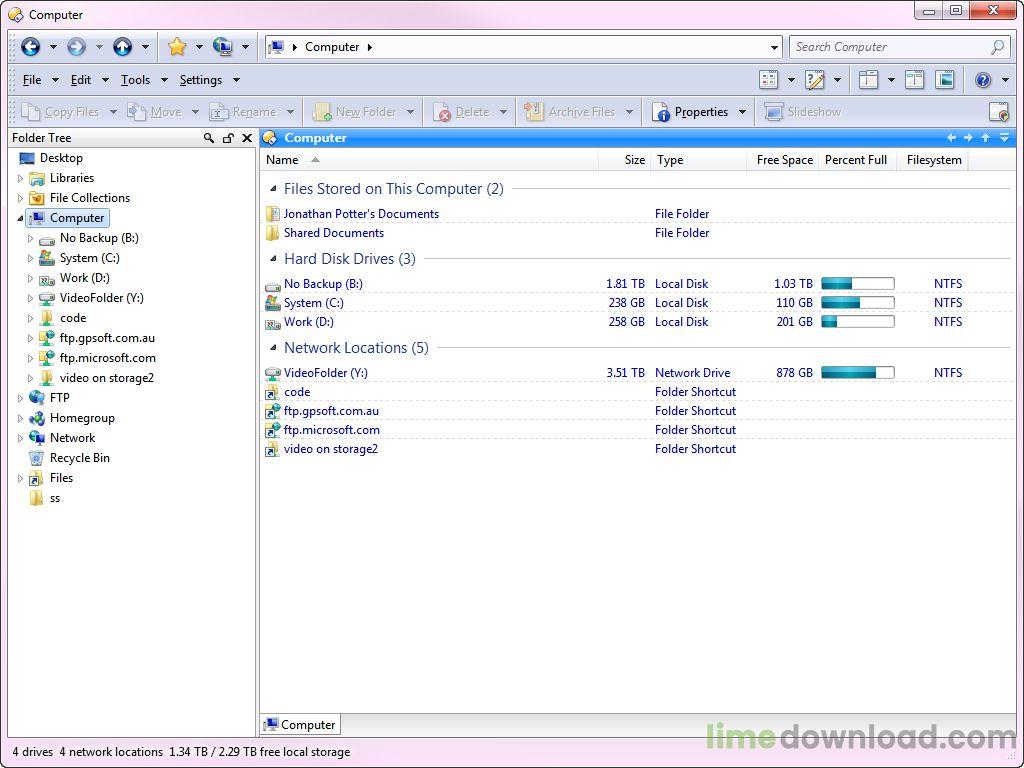Collapse the Hard Disk Drives group

273,259
